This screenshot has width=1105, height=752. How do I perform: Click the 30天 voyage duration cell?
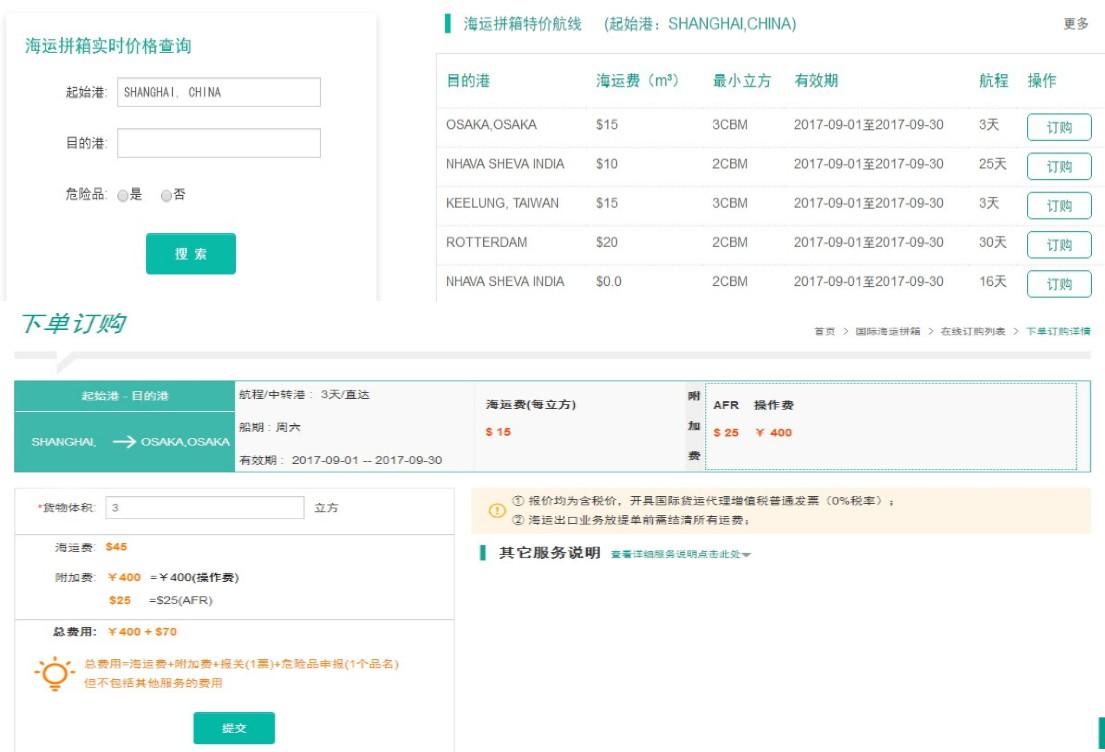[x=992, y=242]
